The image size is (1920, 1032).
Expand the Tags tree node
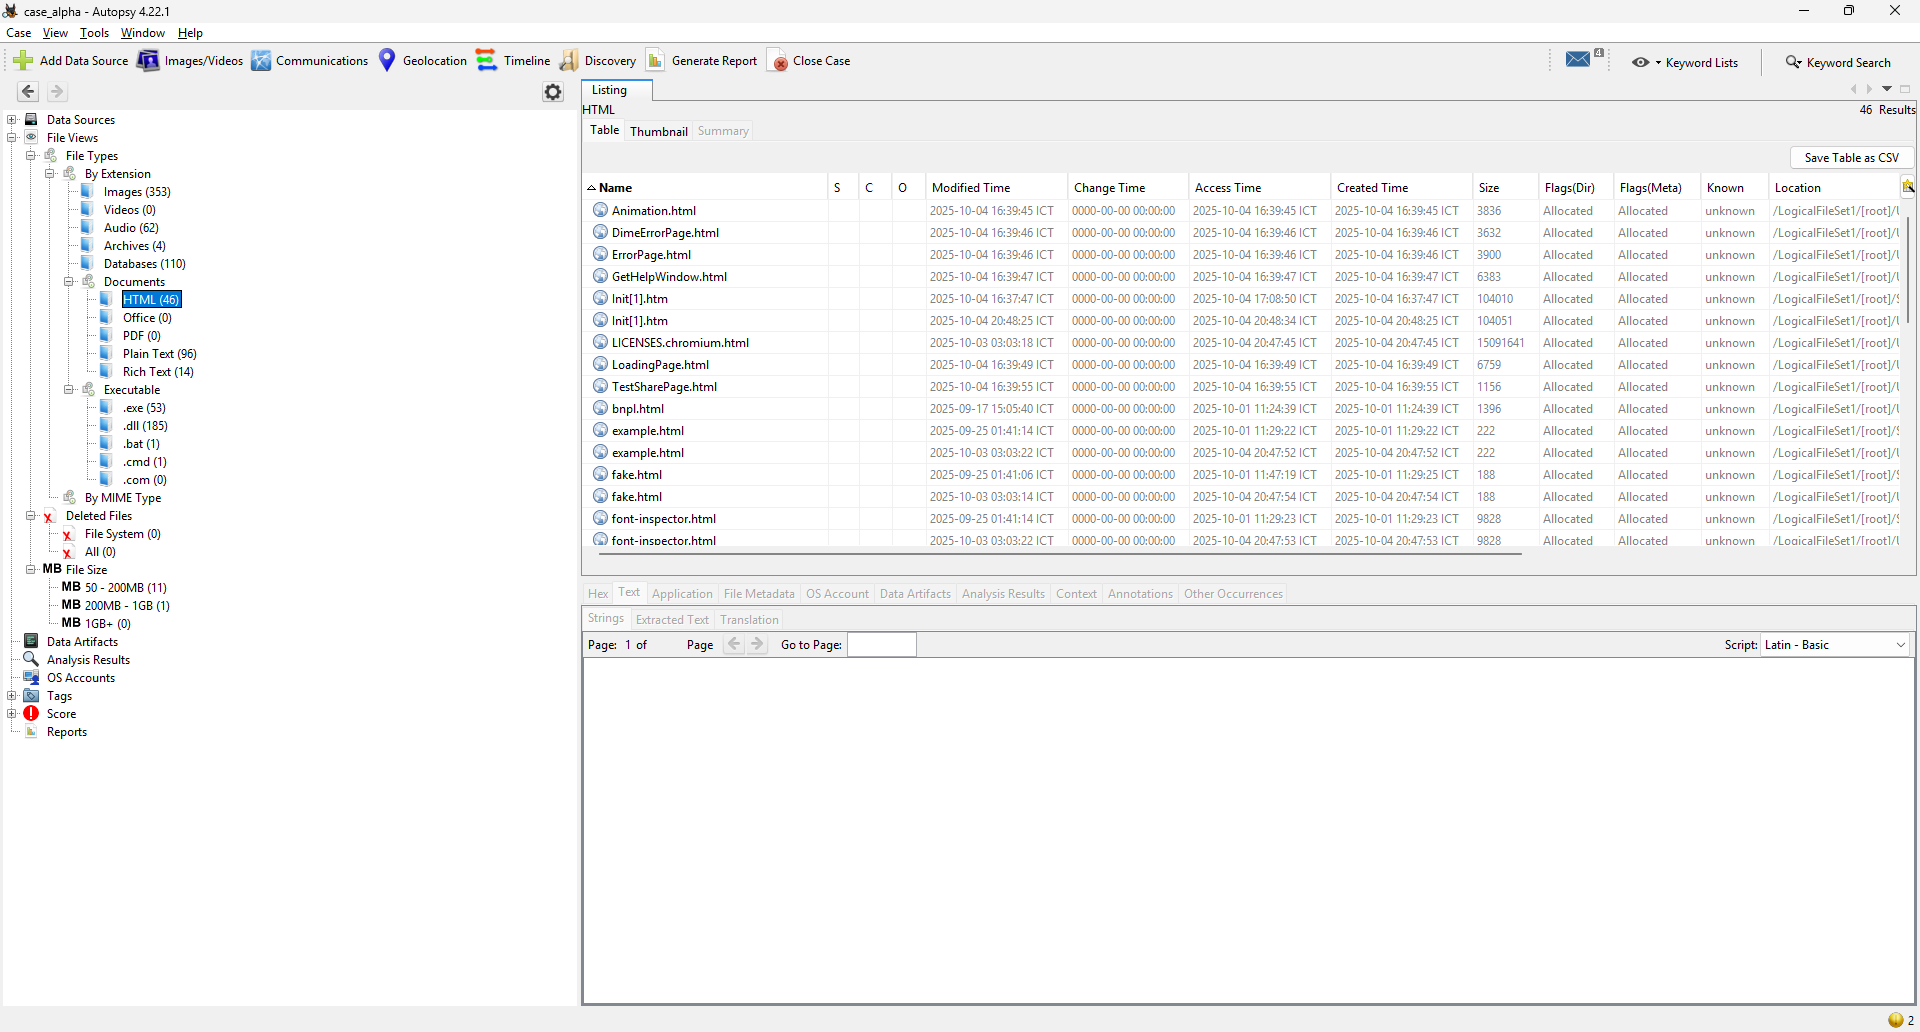tap(12, 695)
